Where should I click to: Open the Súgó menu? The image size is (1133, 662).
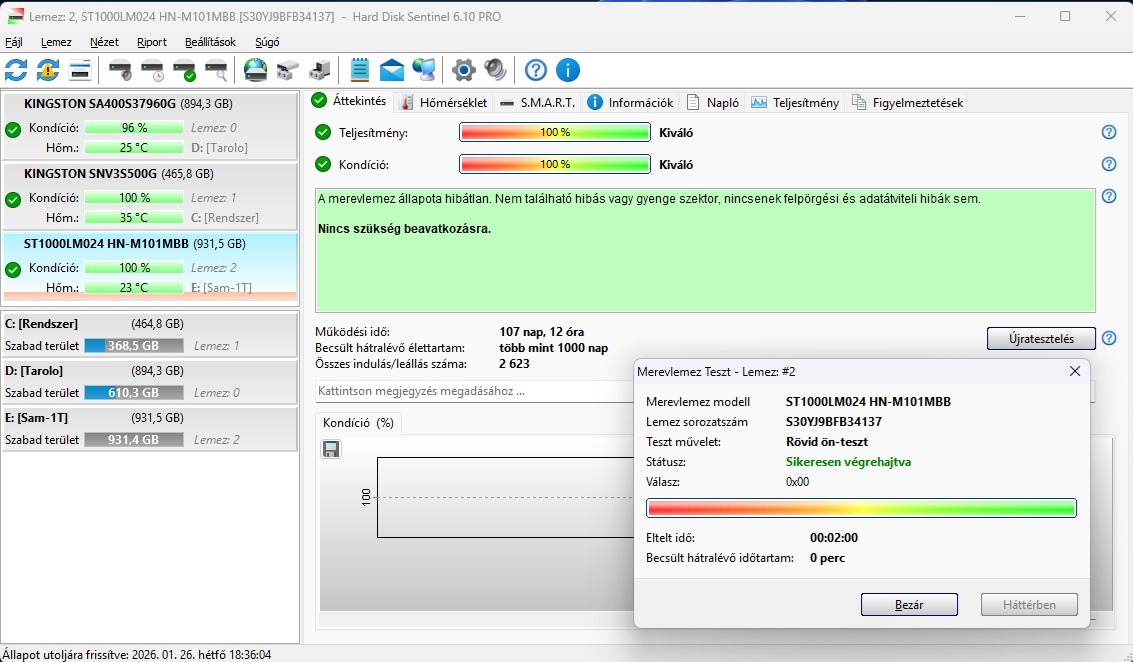coord(267,42)
